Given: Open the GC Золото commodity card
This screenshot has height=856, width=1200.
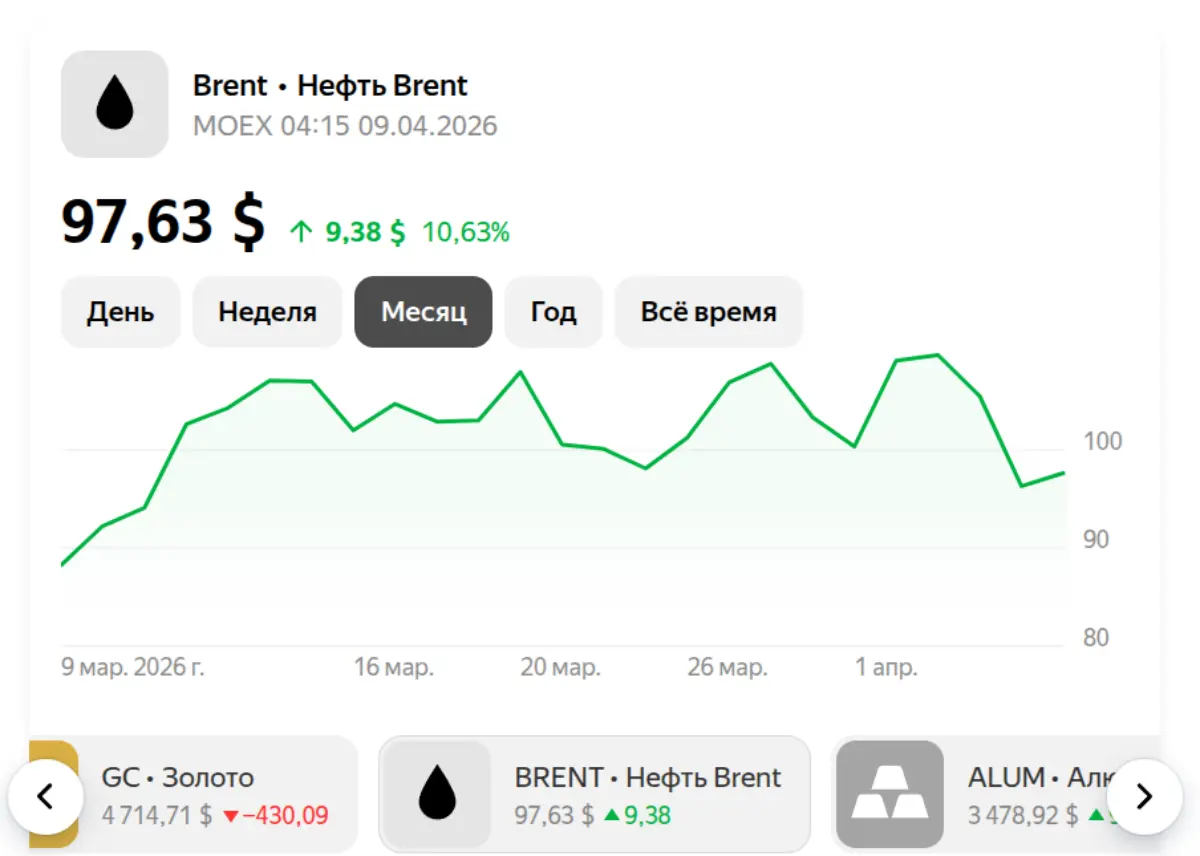Looking at the screenshot, I should click(x=194, y=794).
